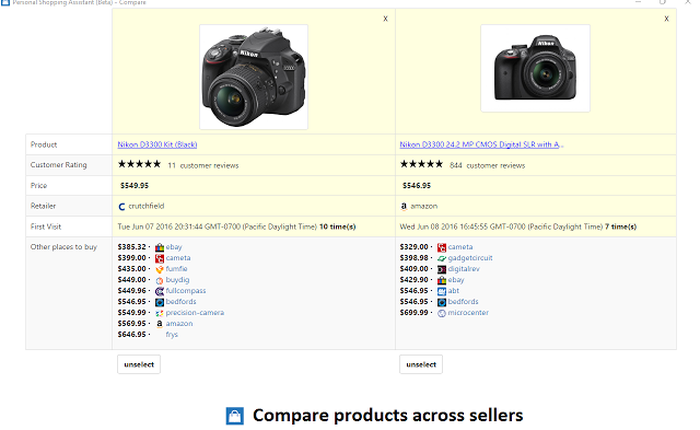Click the Fullcompass icon beside $449.96
Screen dimensions: 700x430
point(159,290)
